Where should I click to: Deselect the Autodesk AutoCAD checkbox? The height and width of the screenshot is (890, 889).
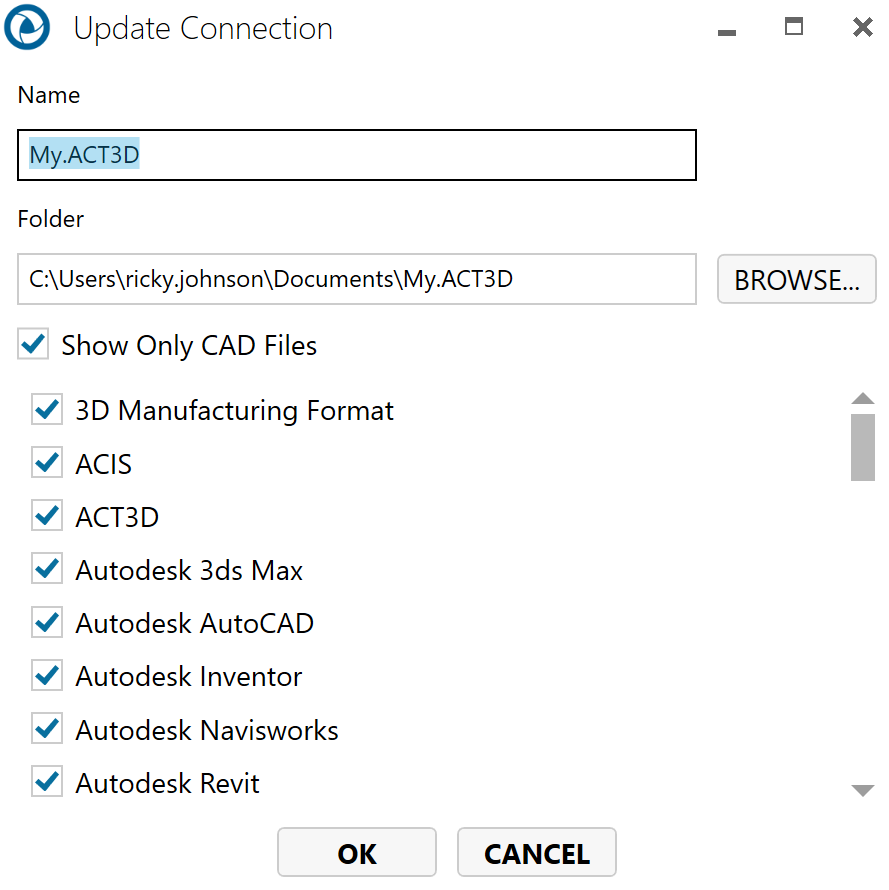point(47,623)
